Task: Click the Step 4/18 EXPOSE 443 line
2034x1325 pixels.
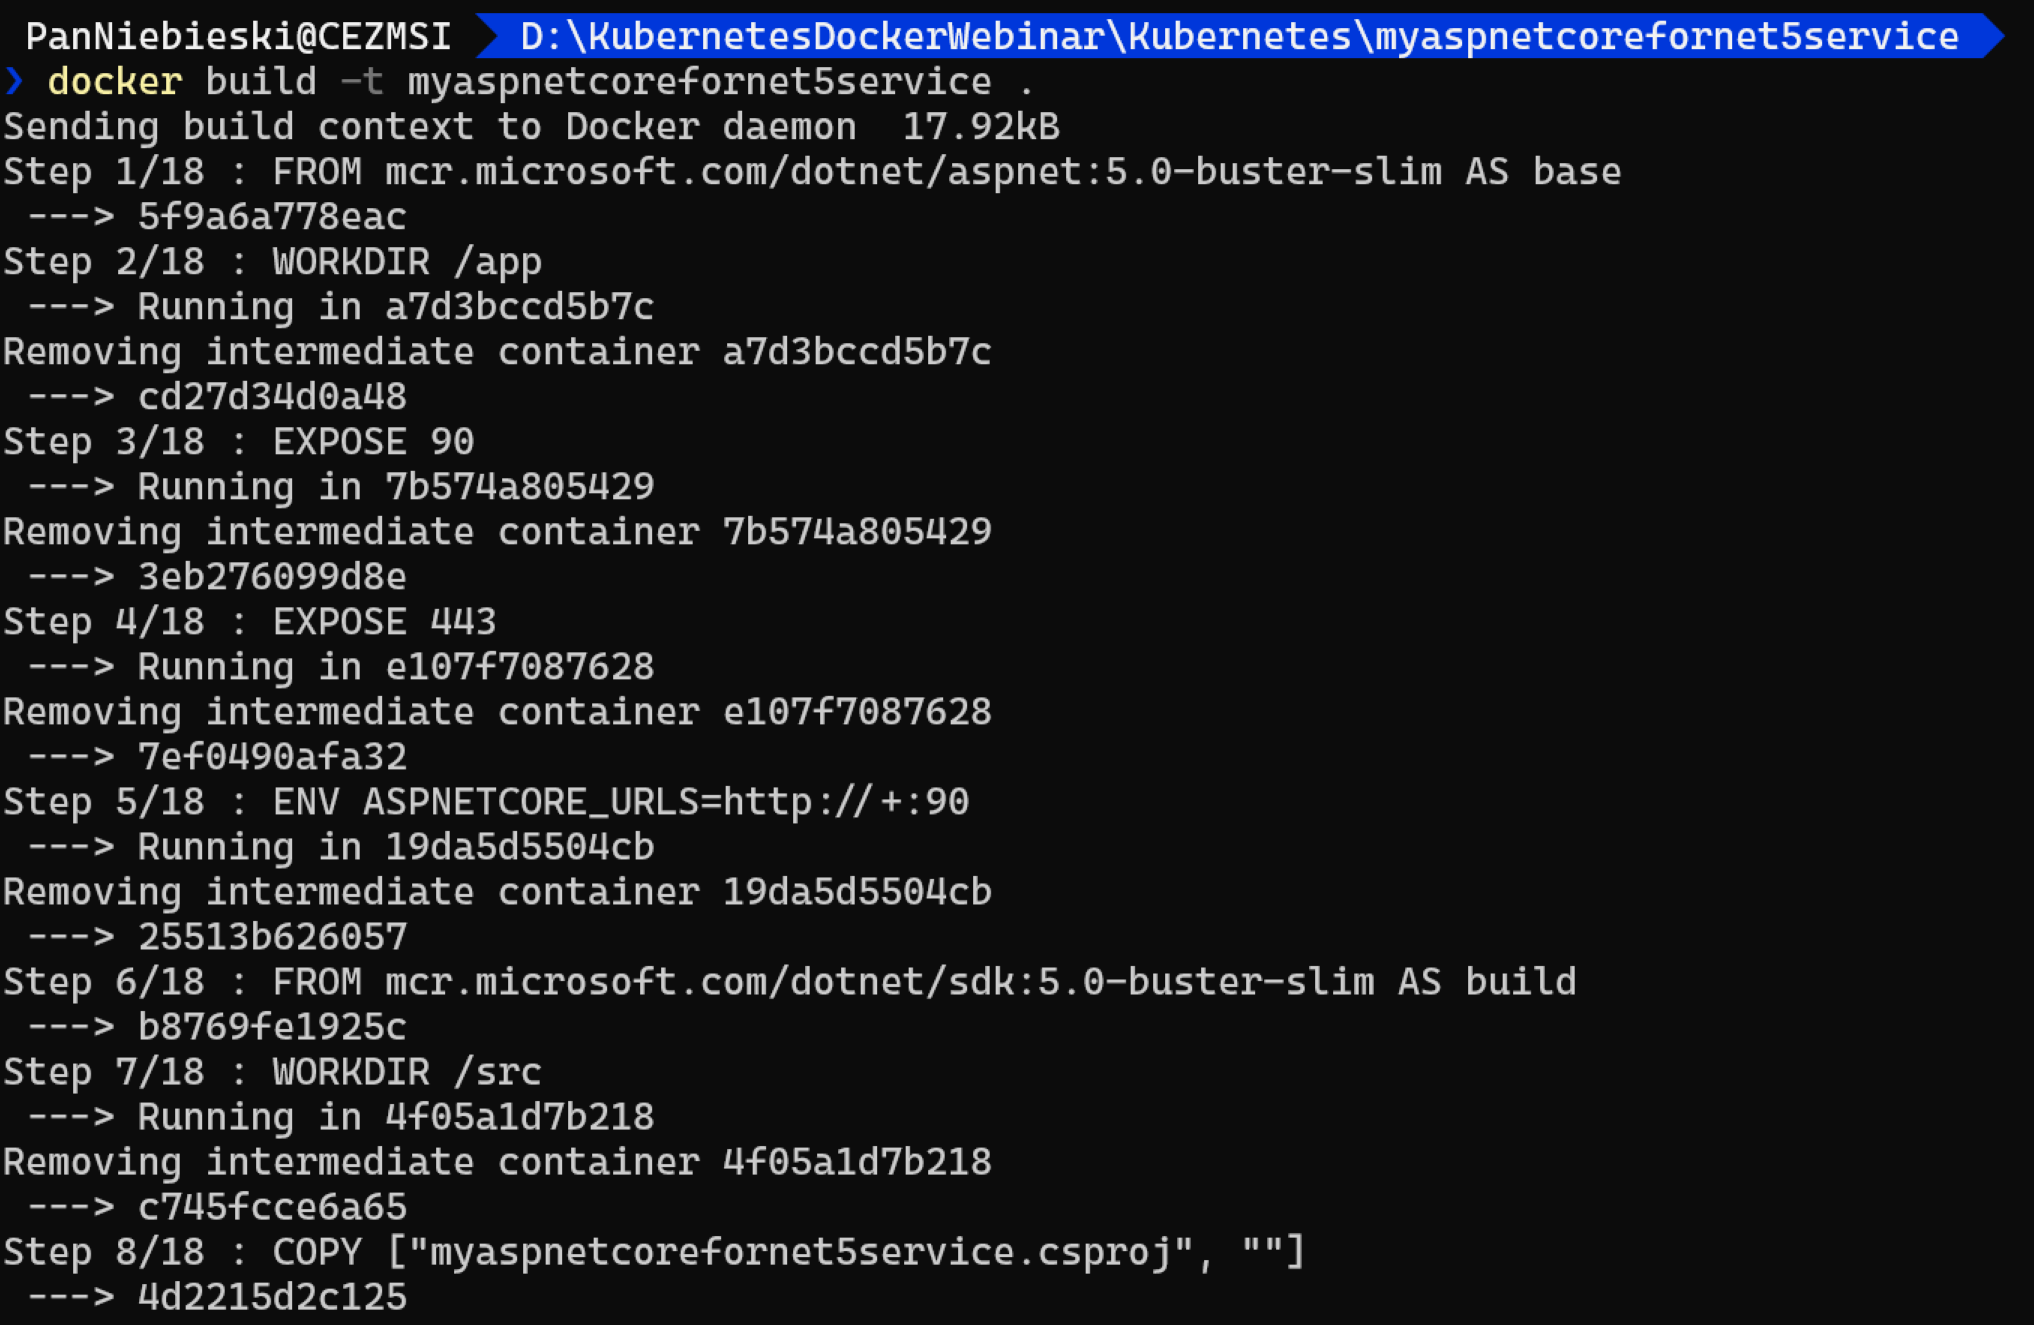Action: 249,622
